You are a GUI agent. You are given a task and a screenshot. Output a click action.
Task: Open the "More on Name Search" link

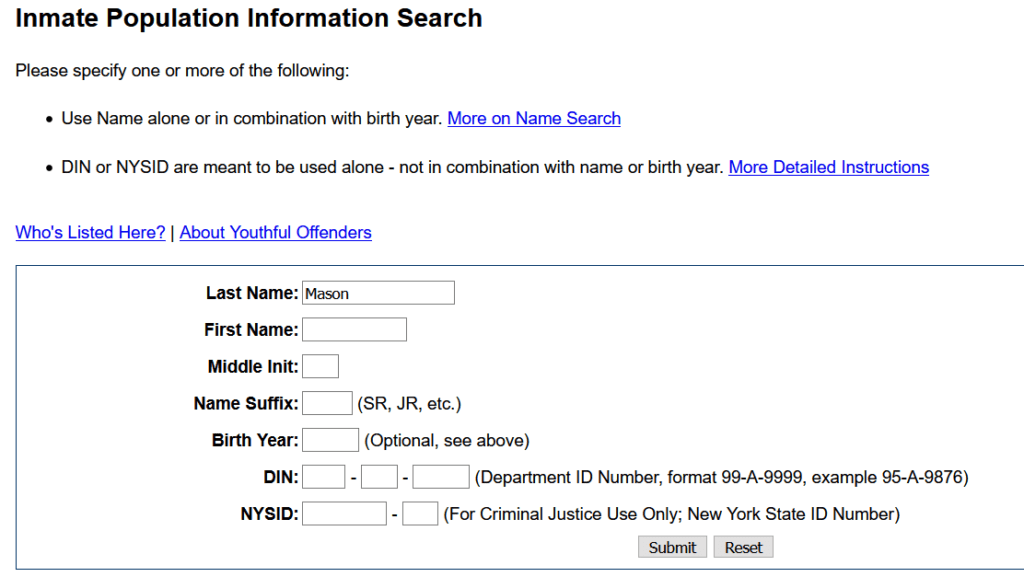pos(534,118)
